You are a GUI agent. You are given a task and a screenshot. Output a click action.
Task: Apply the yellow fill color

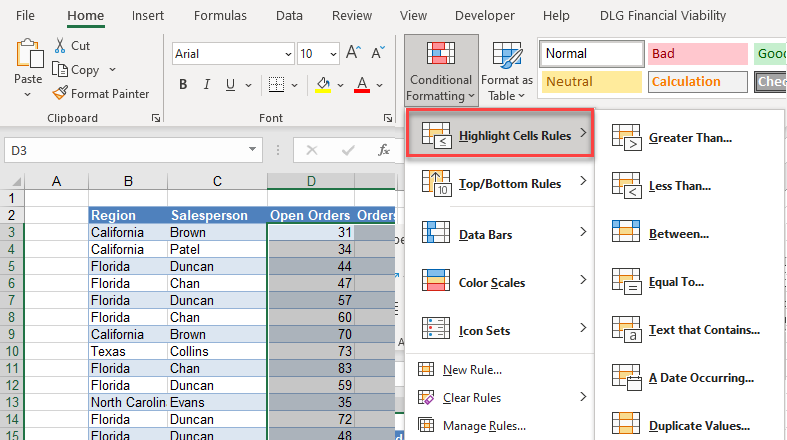(x=322, y=85)
